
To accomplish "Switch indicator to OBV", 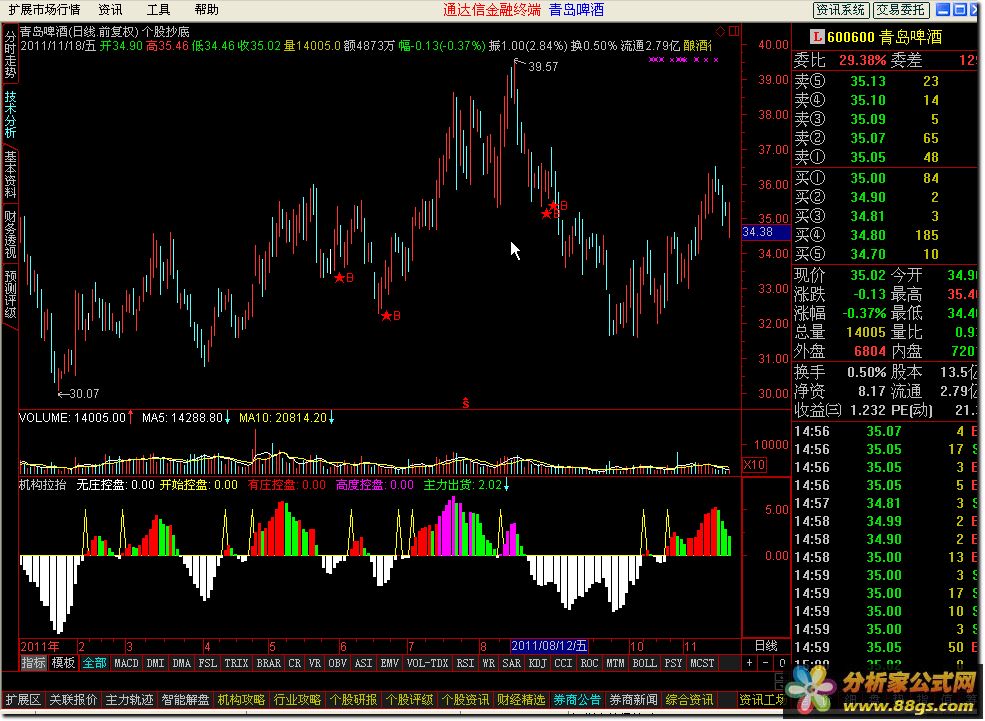I will coord(337,663).
